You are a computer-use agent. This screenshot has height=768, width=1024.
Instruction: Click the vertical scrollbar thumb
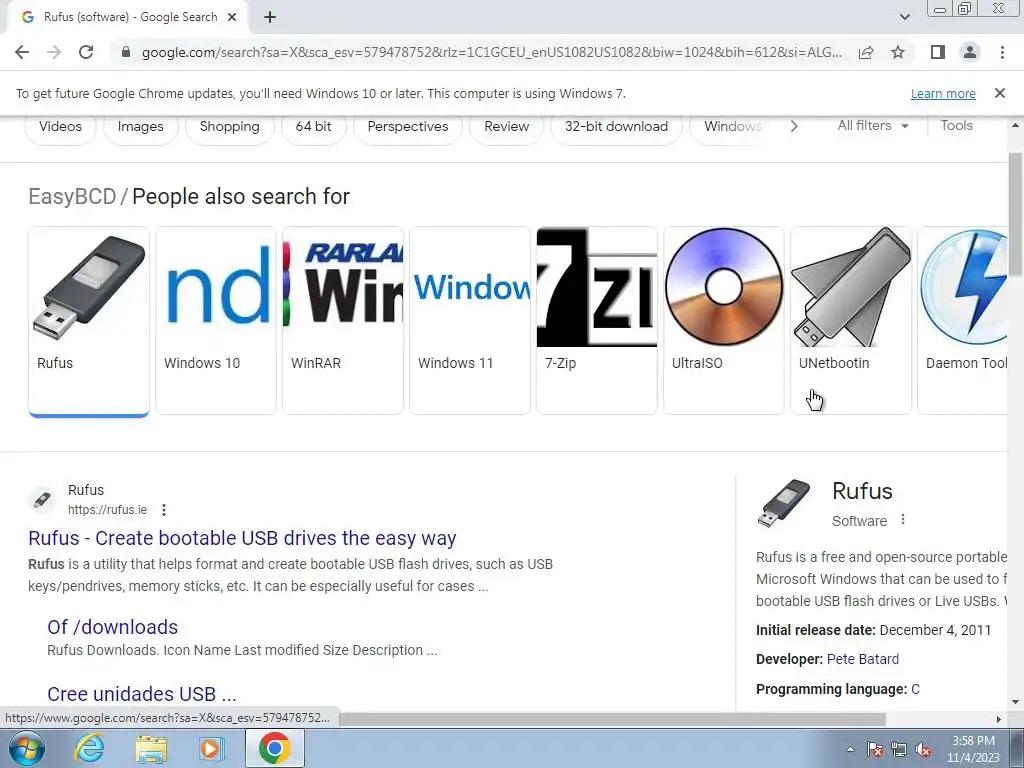1015,214
